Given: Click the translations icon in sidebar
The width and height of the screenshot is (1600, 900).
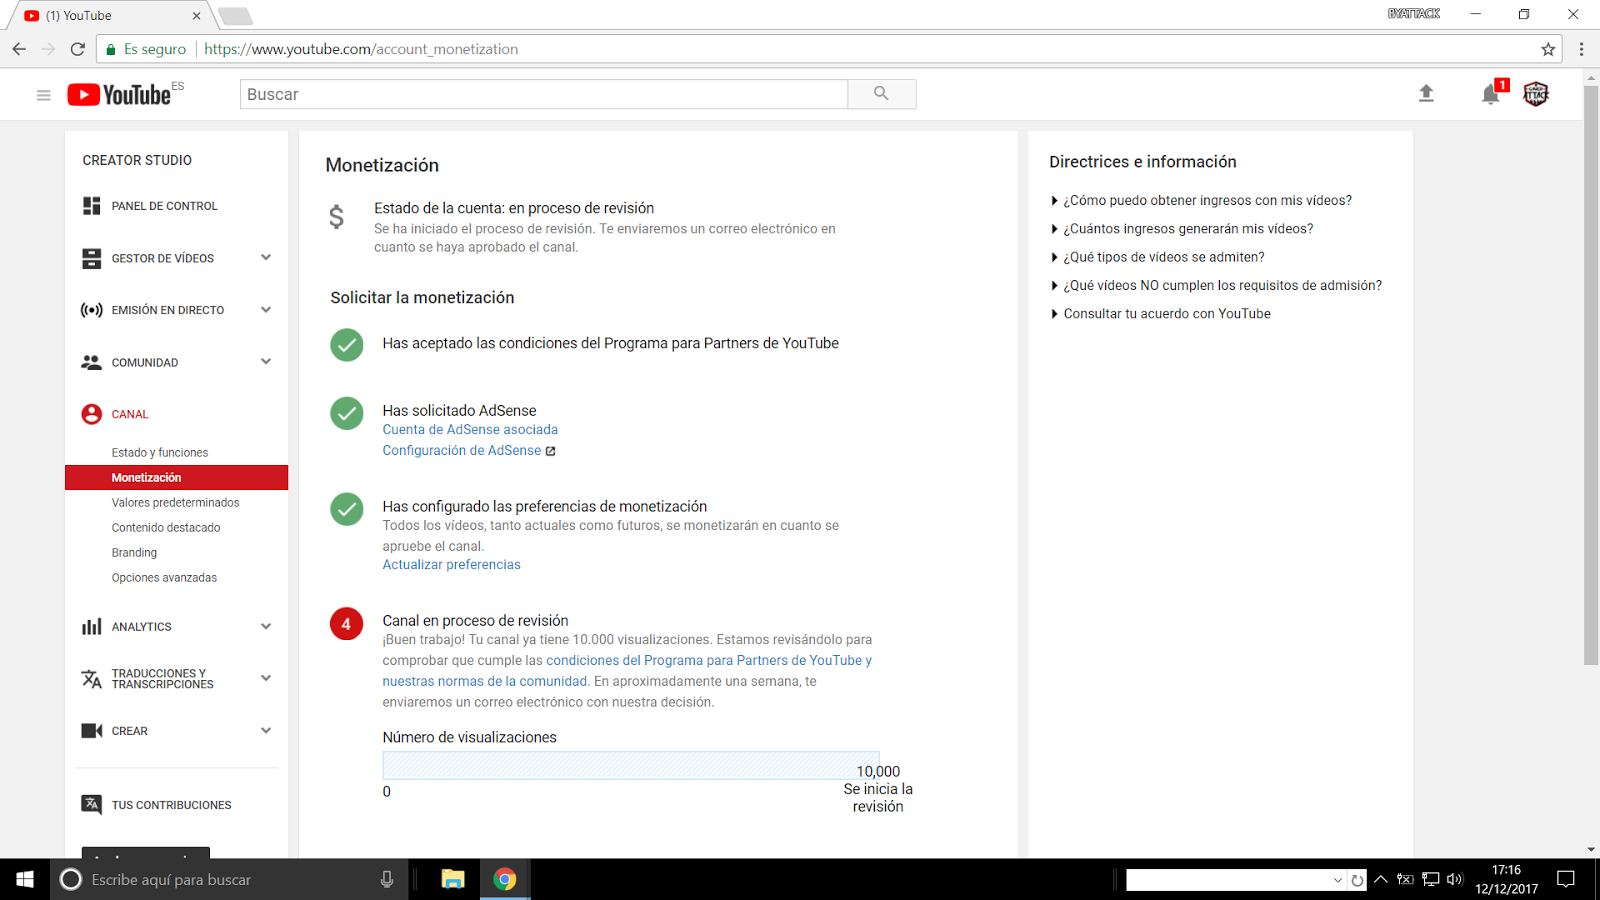Looking at the screenshot, I should click(x=92, y=679).
